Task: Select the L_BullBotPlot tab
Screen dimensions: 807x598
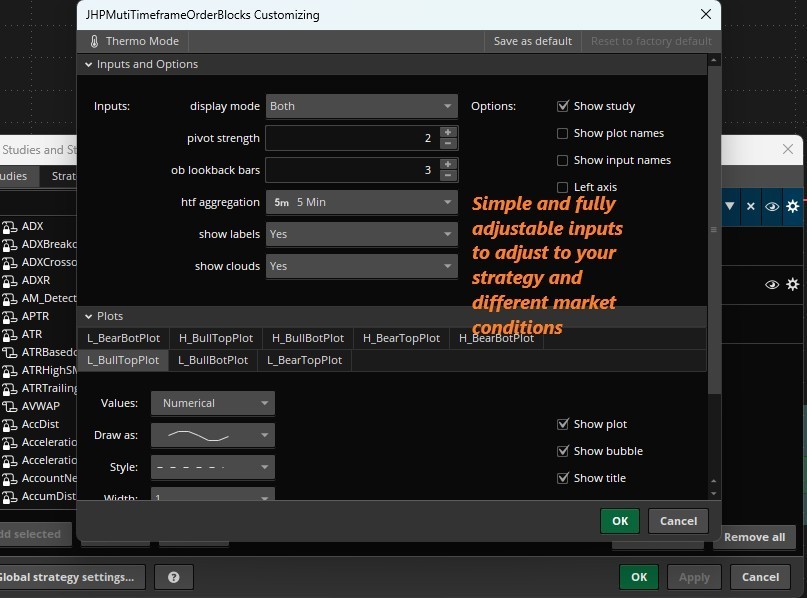Action: tap(212, 360)
